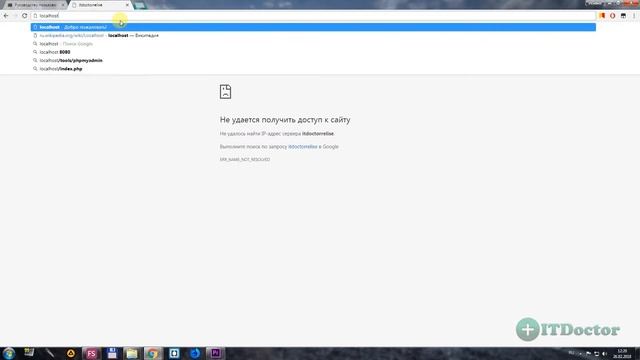Image resolution: width=640 pixels, height=360 pixels.
Task: Open the blue bracket taskbar application
Action: coord(174,353)
